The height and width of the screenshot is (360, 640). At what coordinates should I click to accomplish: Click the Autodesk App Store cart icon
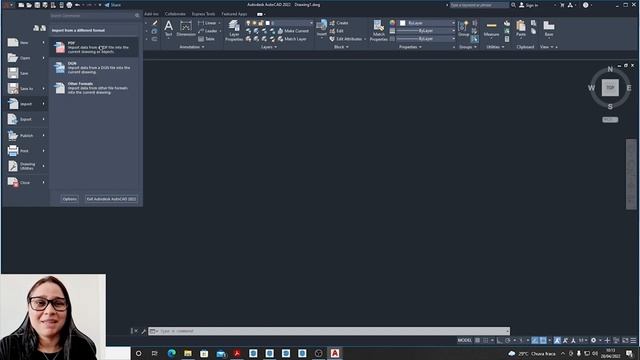coord(562,5)
